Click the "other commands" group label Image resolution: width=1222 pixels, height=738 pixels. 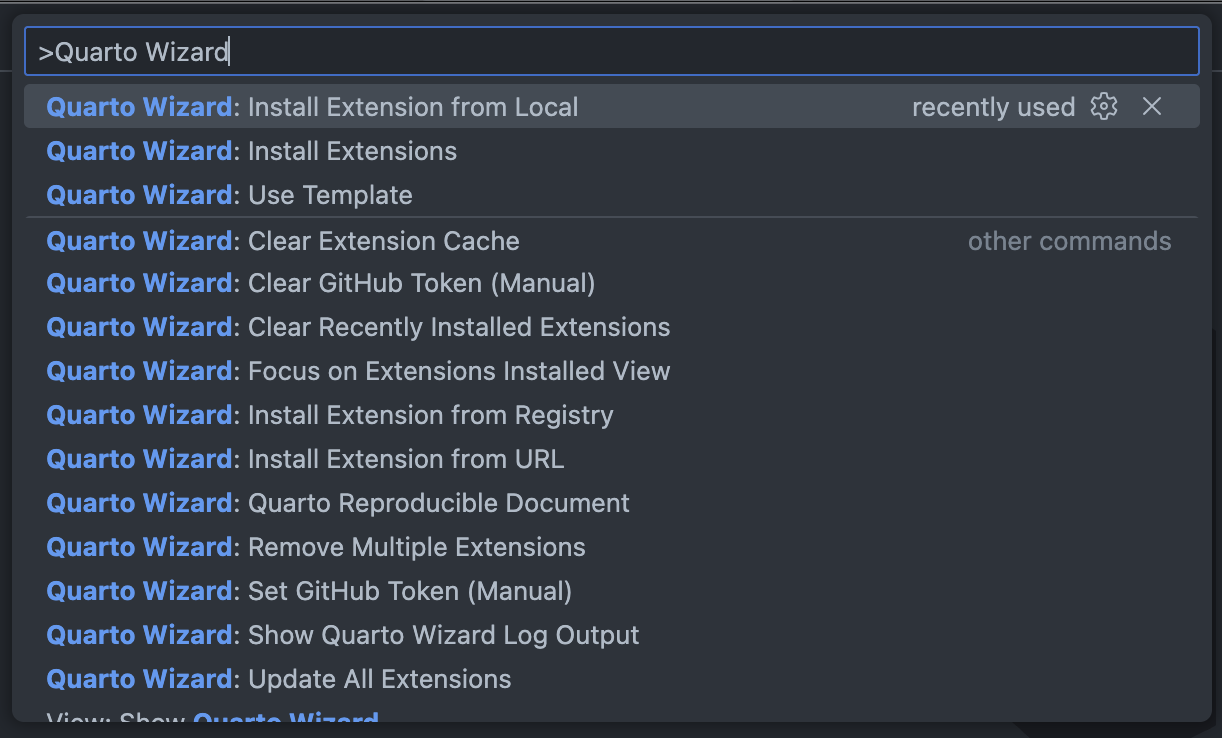[1069, 241]
